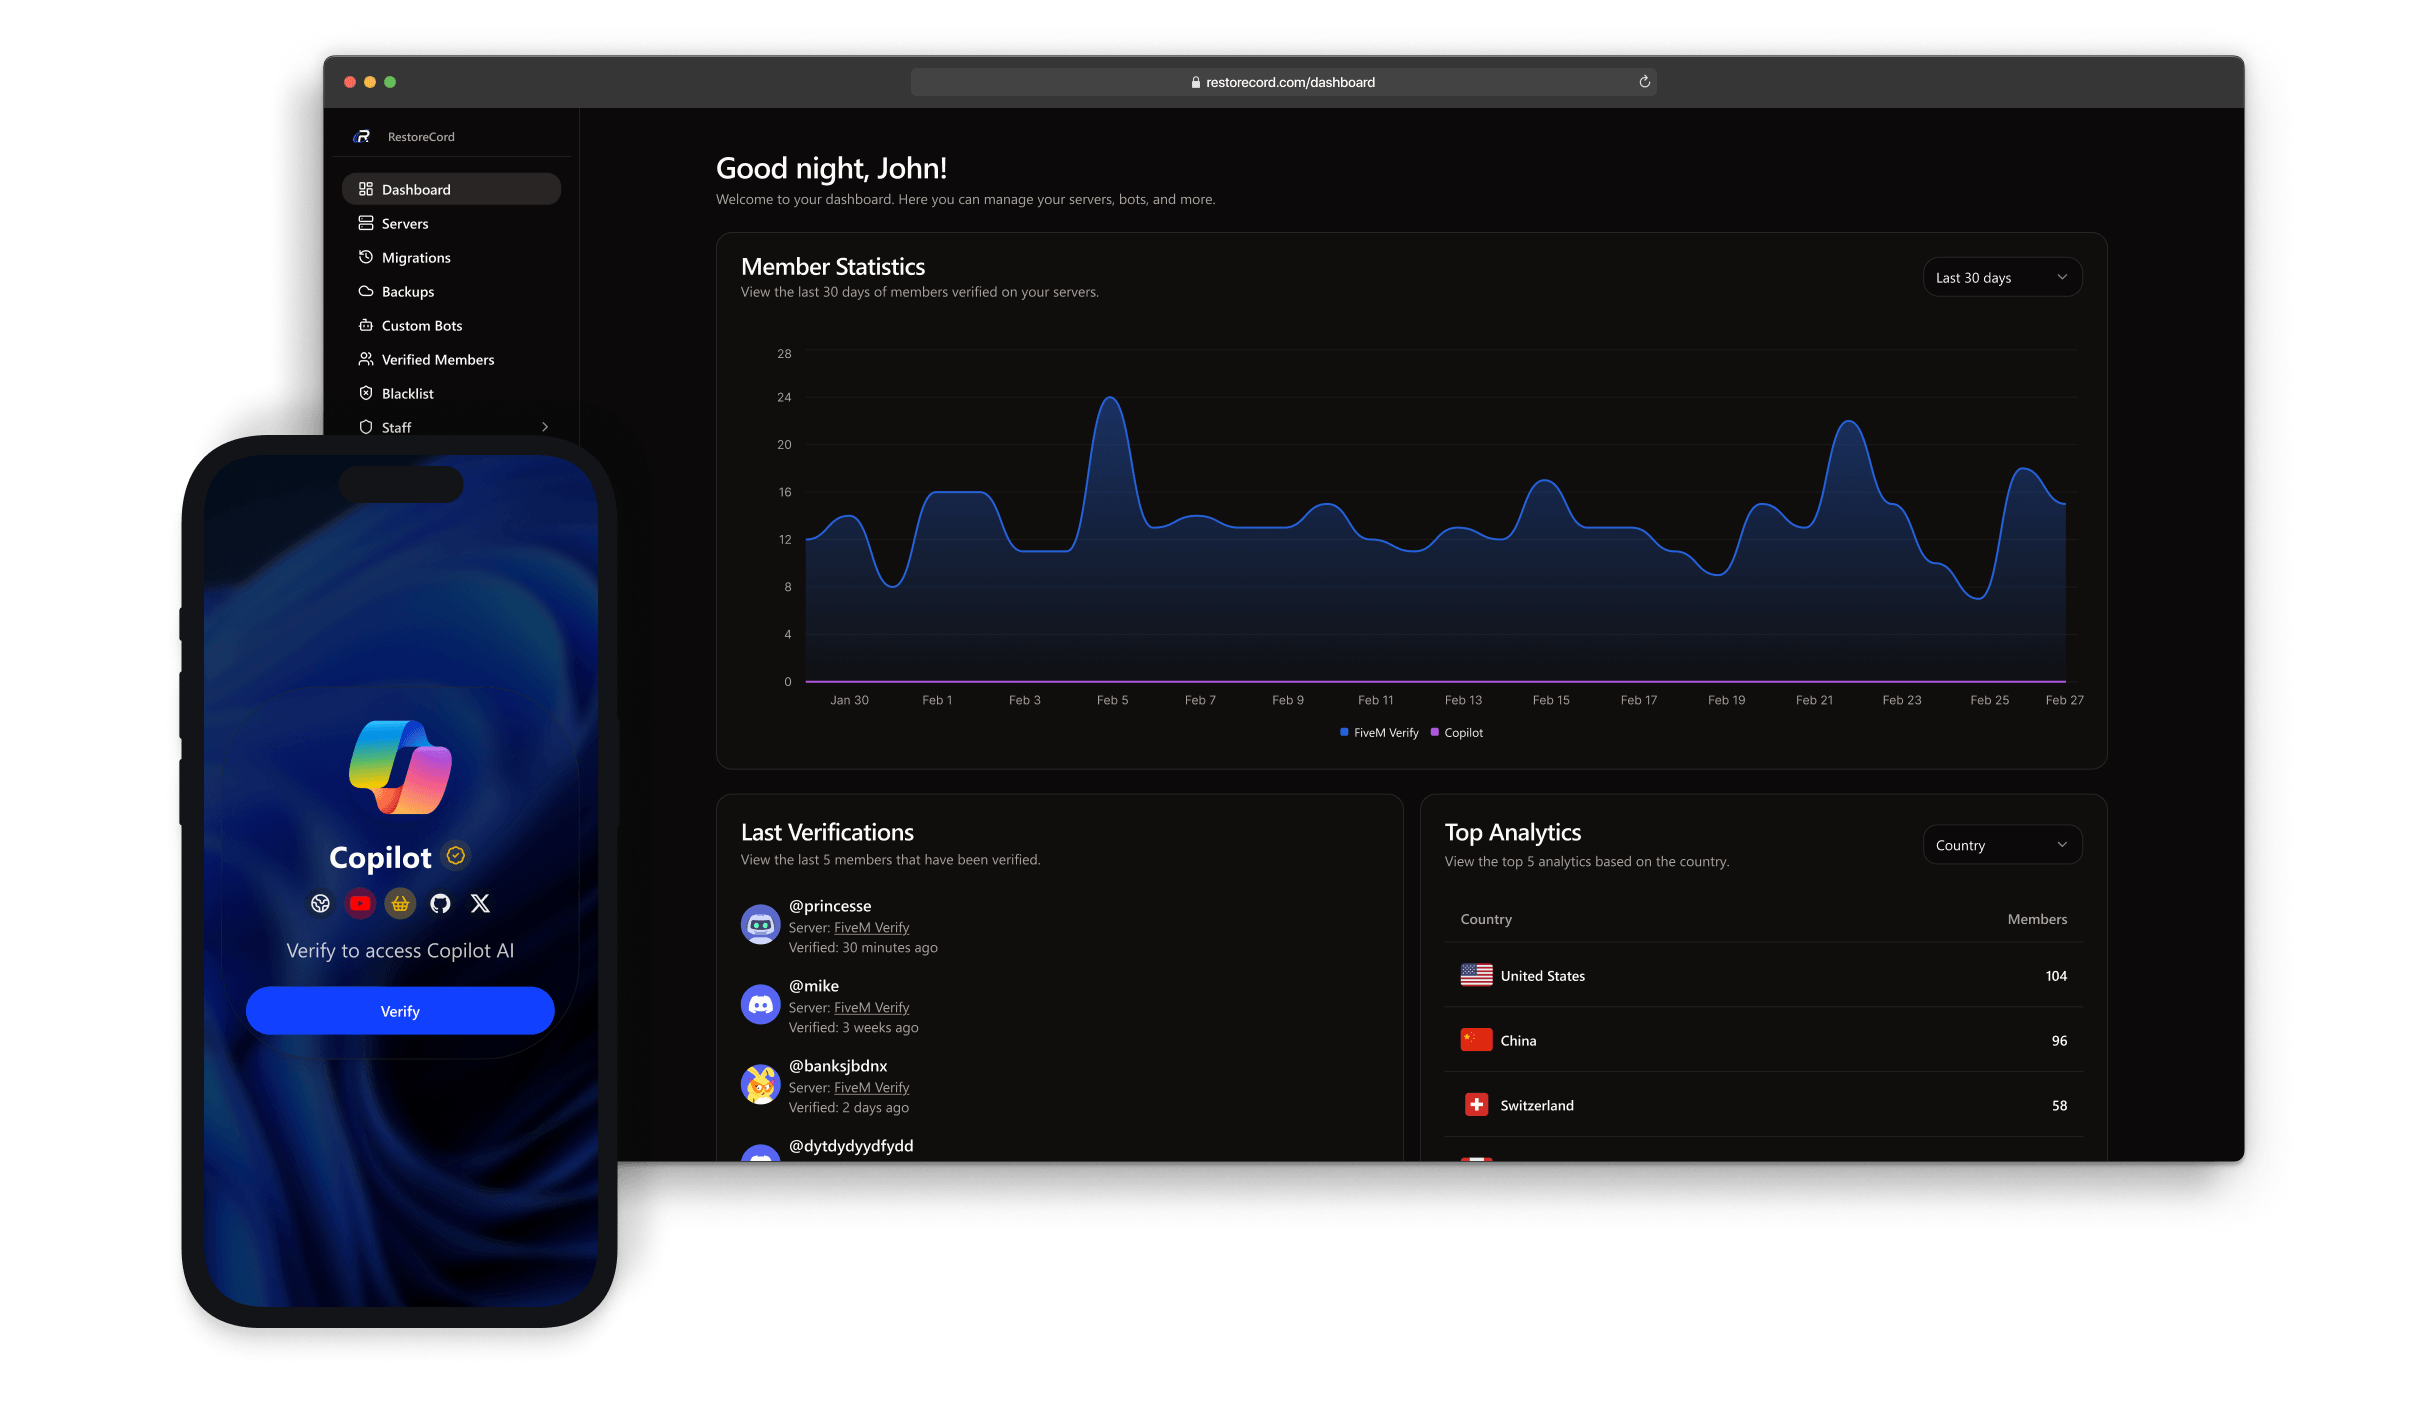The image size is (2423, 1428).
Task: Open FiveM Verify link under @banksjbdnx
Action: click(871, 1088)
